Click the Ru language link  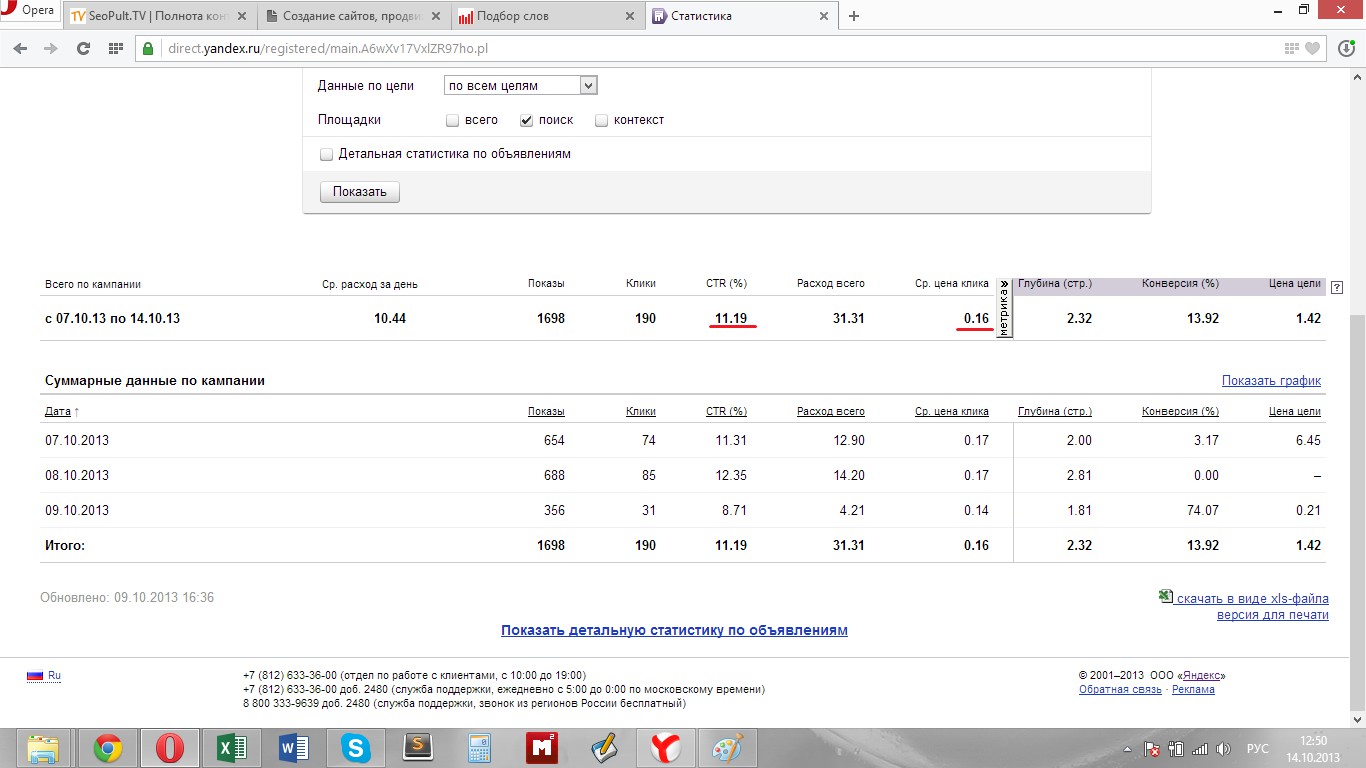(54, 676)
